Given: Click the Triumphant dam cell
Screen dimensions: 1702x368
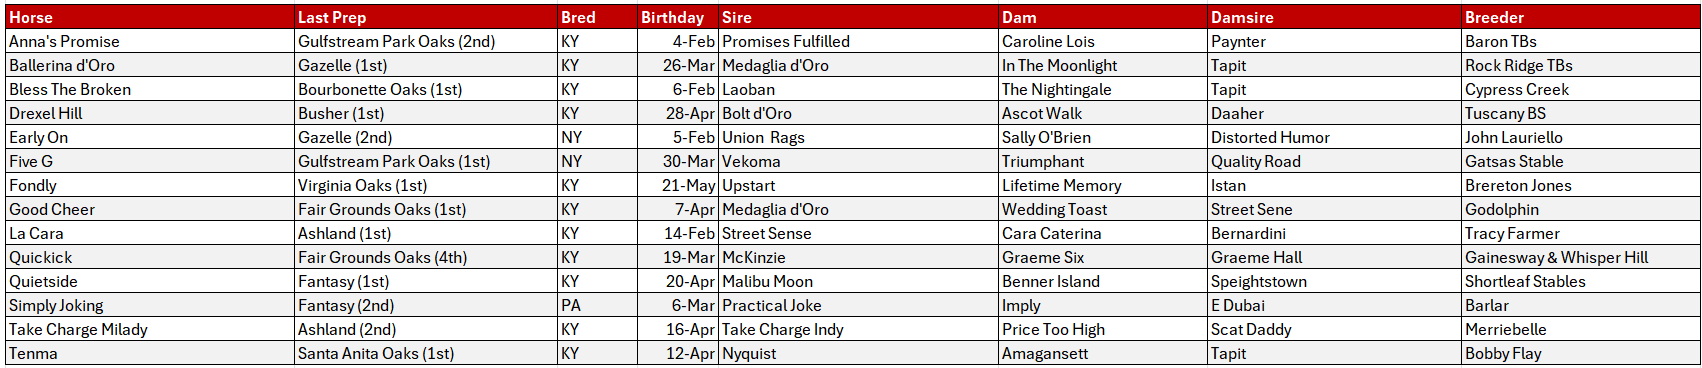Looking at the screenshot, I should [1103, 161].
